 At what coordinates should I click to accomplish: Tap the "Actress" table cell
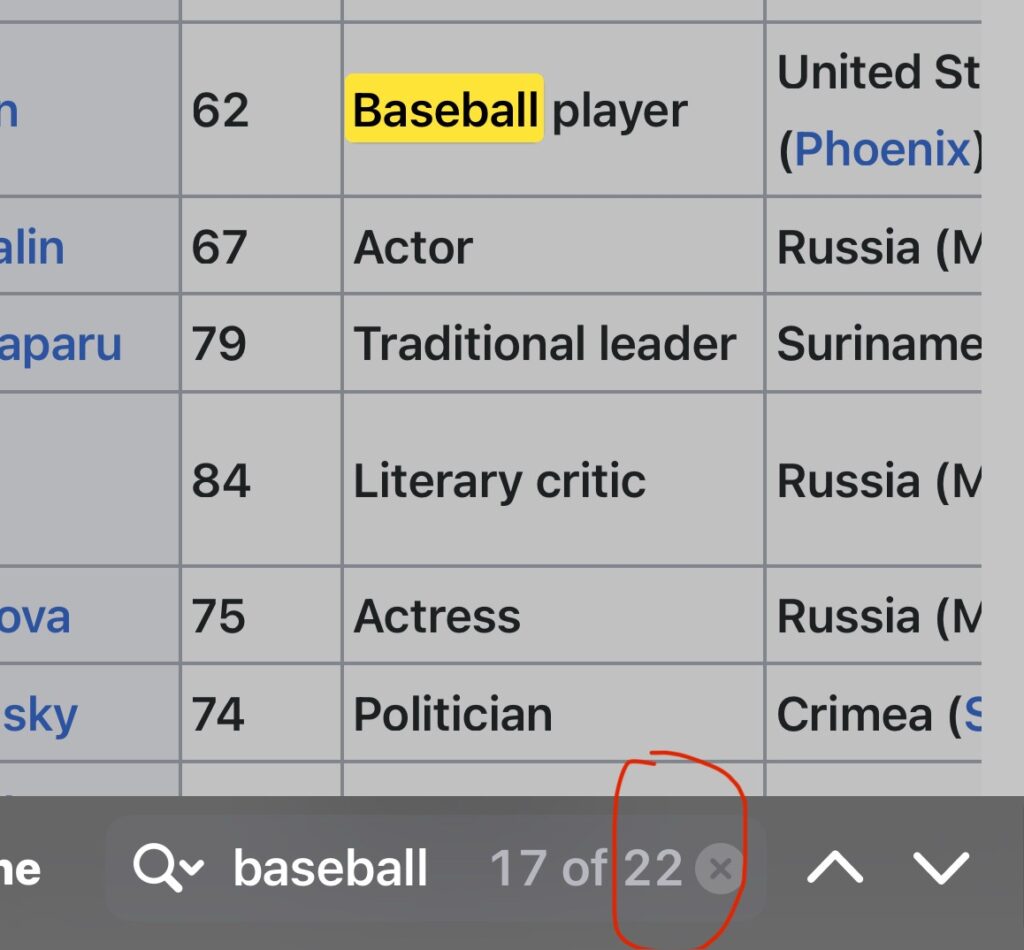pos(437,616)
